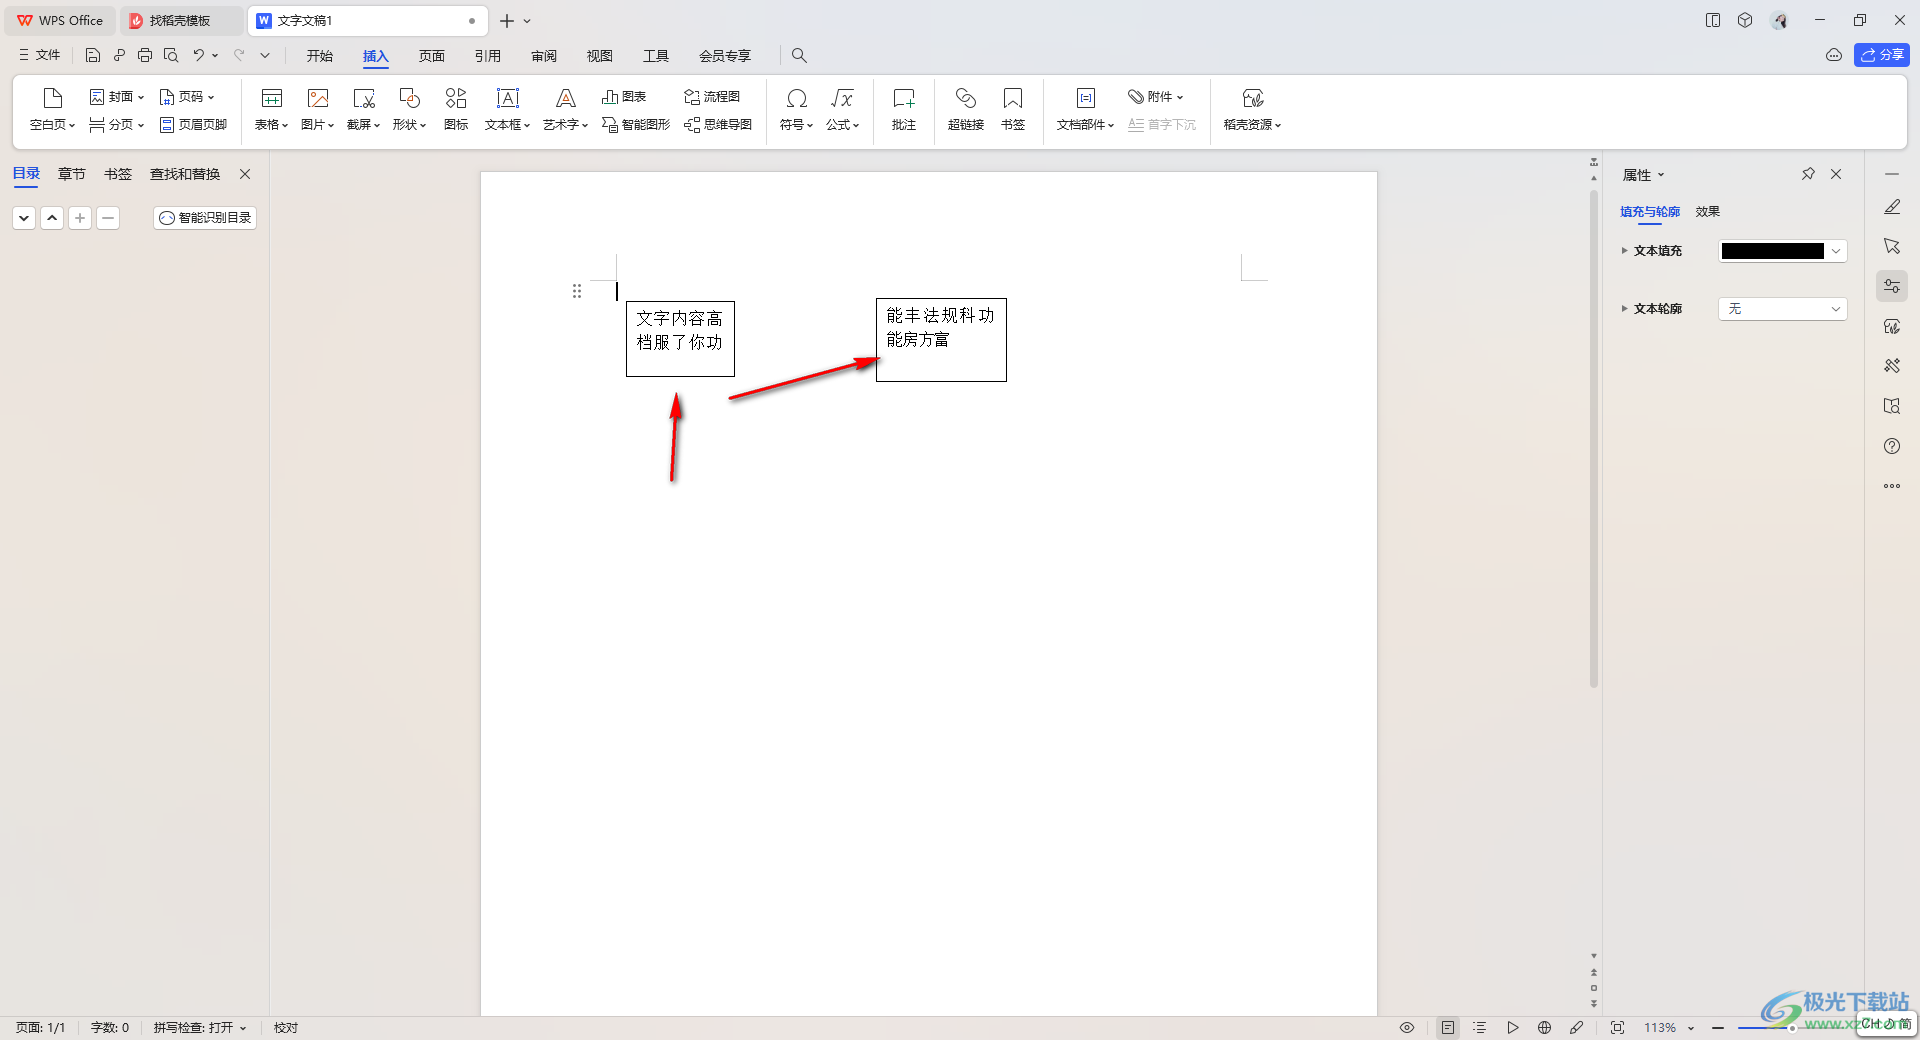Select the selection arrow tool in sidebar
The width and height of the screenshot is (1920, 1040).
pyautogui.click(x=1892, y=246)
